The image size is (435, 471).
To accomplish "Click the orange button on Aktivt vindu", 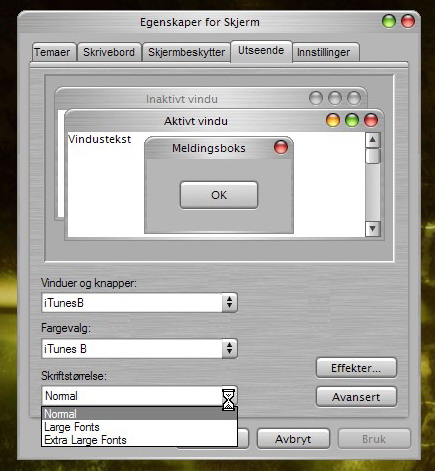I will click(x=333, y=120).
